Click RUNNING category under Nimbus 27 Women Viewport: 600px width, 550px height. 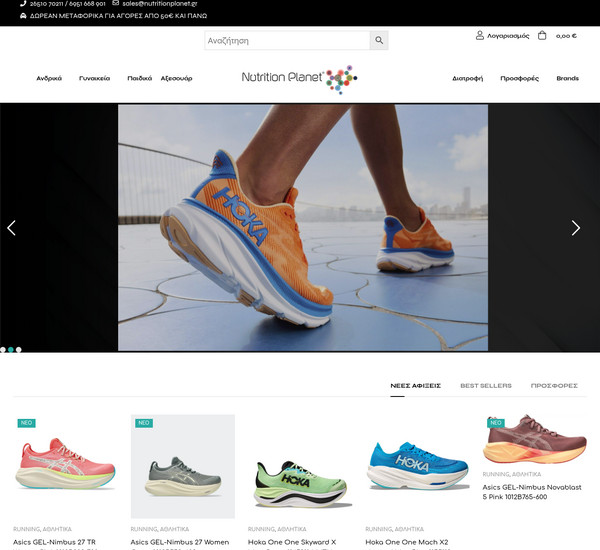tap(143, 529)
